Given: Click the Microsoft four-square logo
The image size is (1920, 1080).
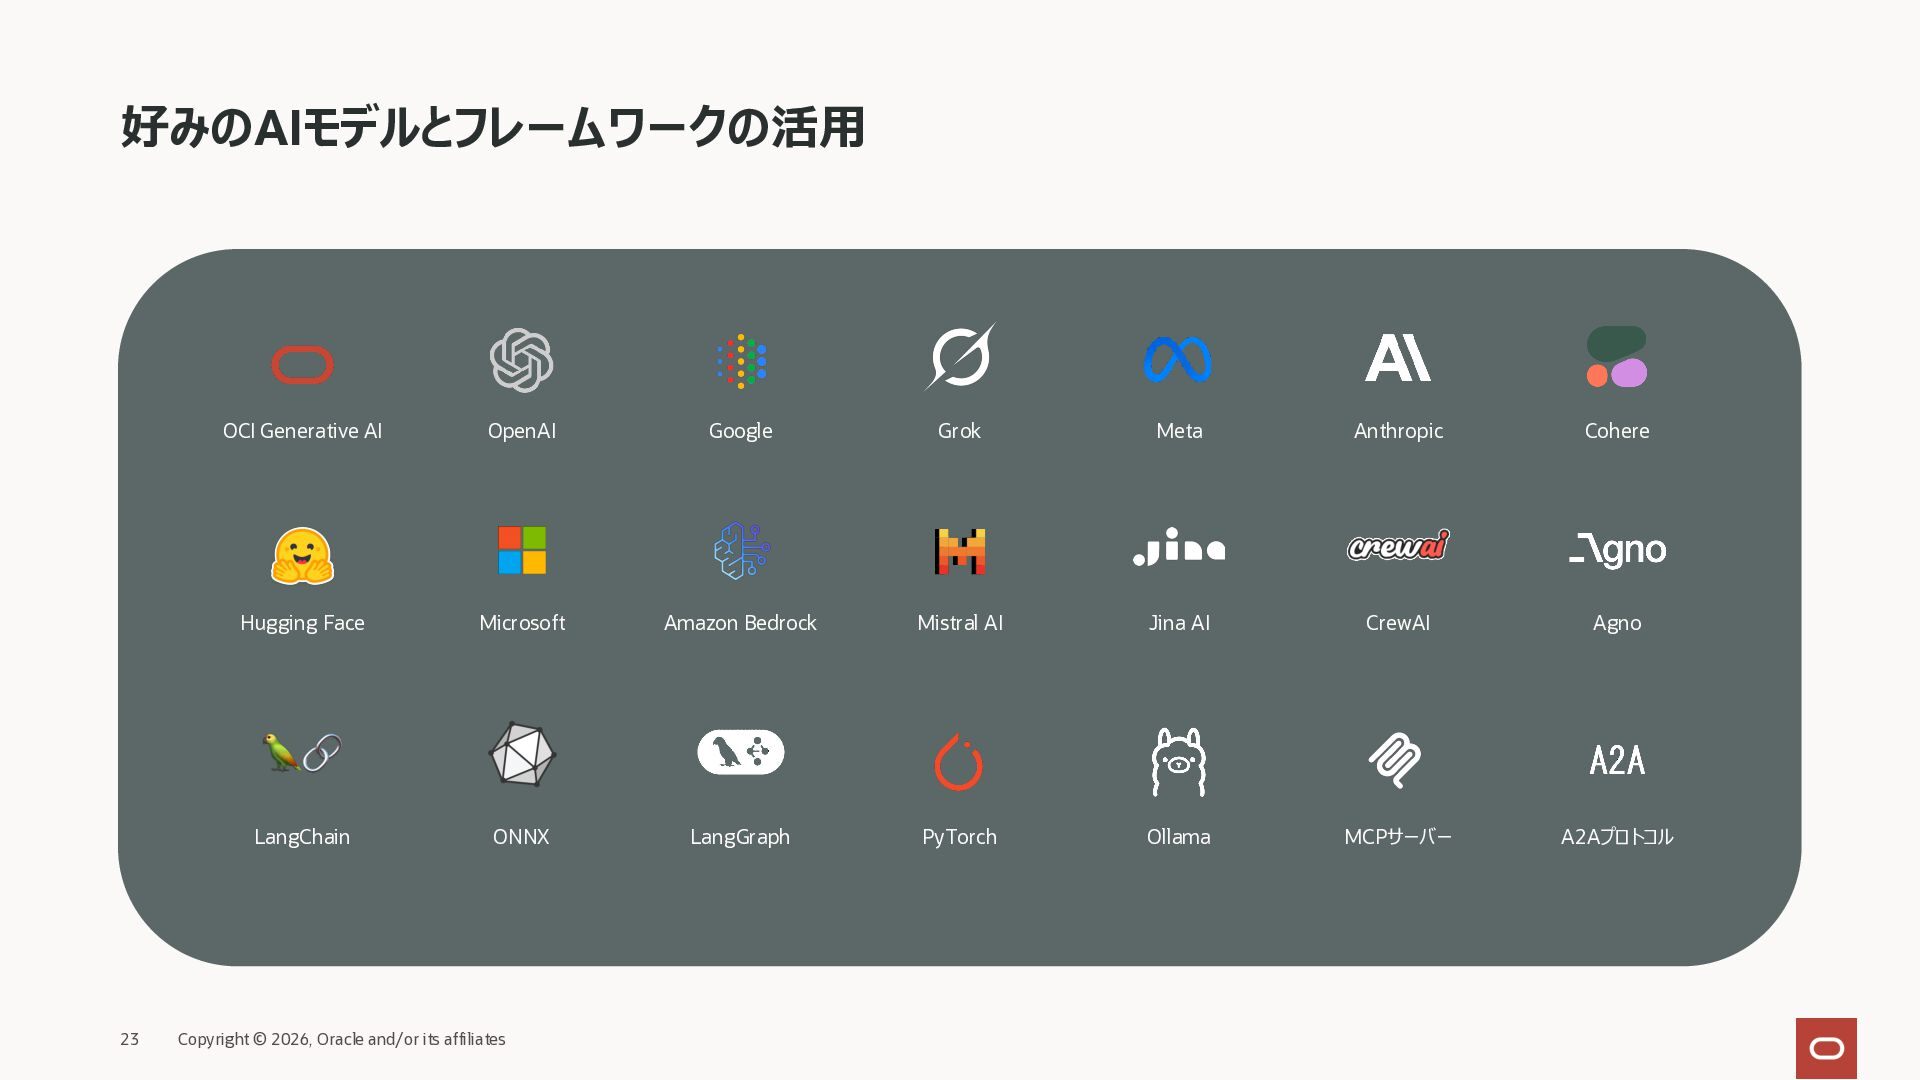Looking at the screenshot, I should (522, 550).
